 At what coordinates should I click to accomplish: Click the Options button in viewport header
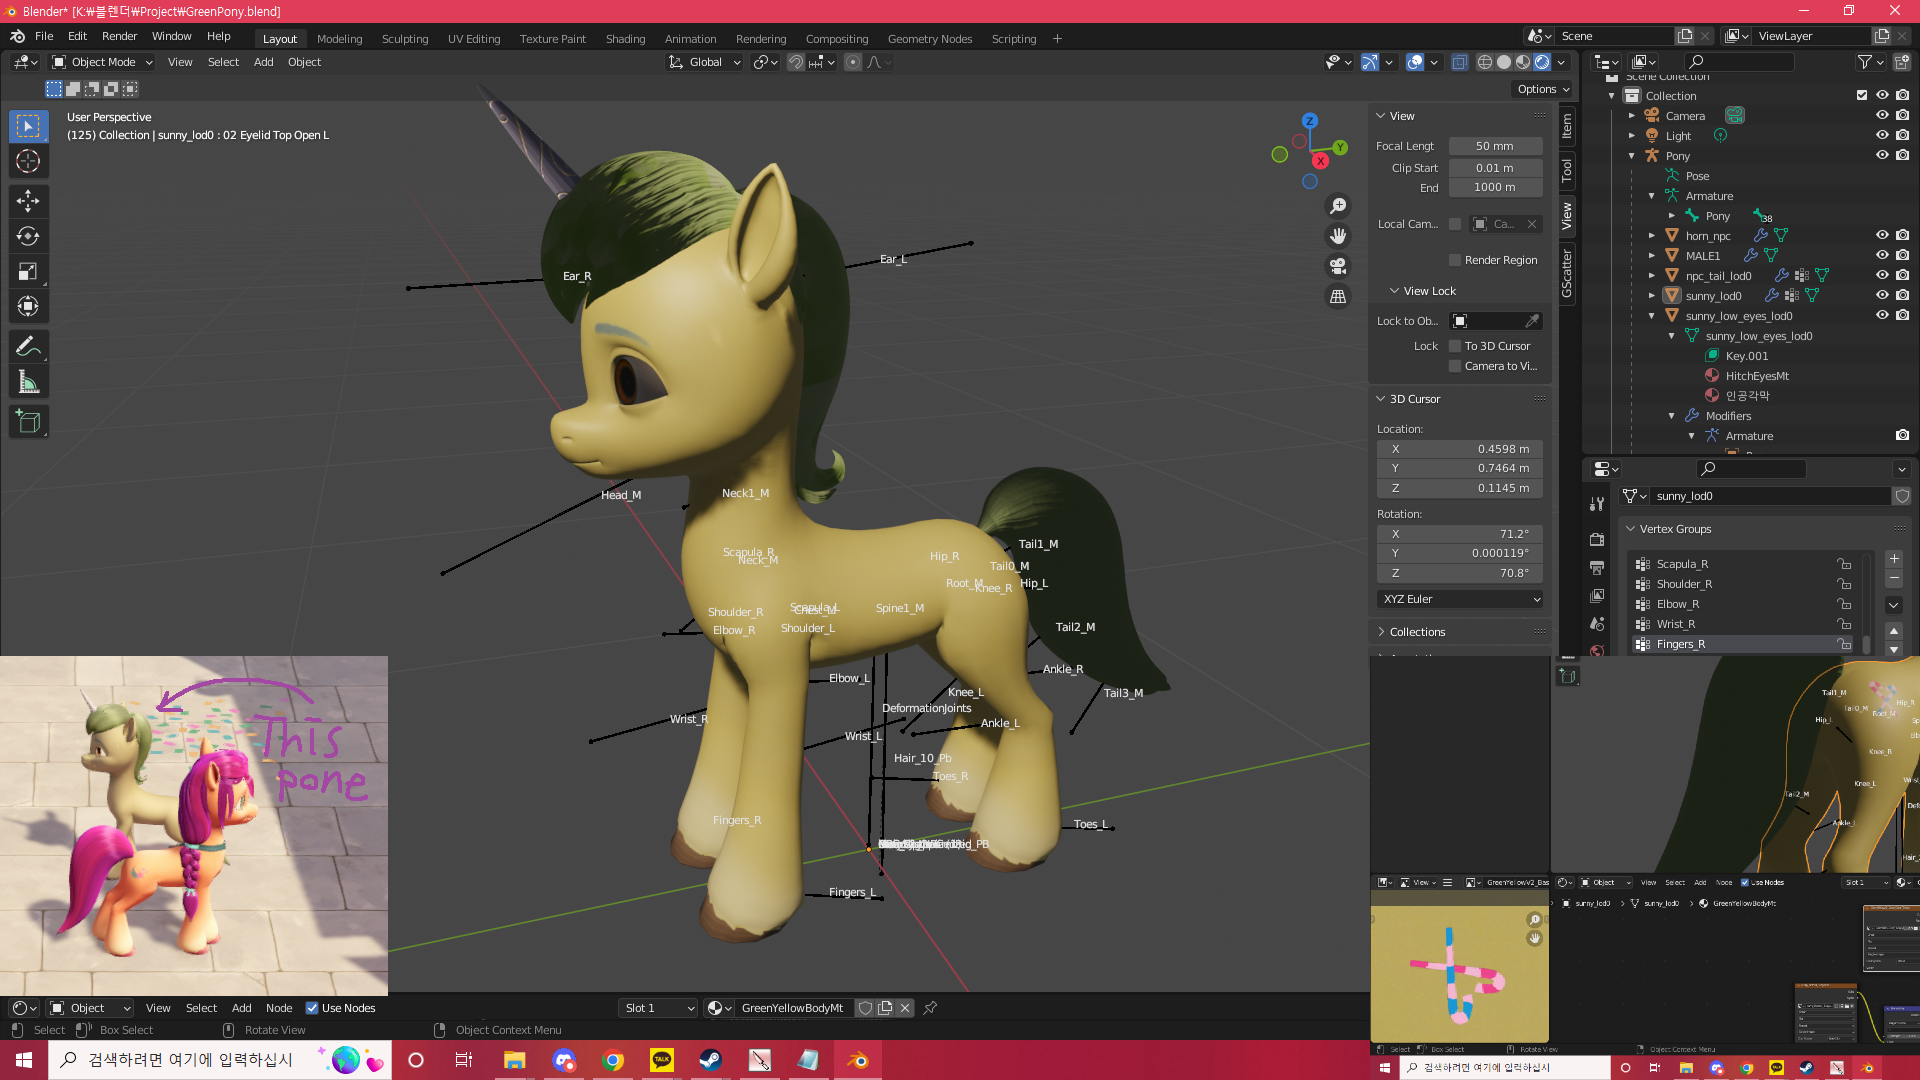[x=1543, y=89]
